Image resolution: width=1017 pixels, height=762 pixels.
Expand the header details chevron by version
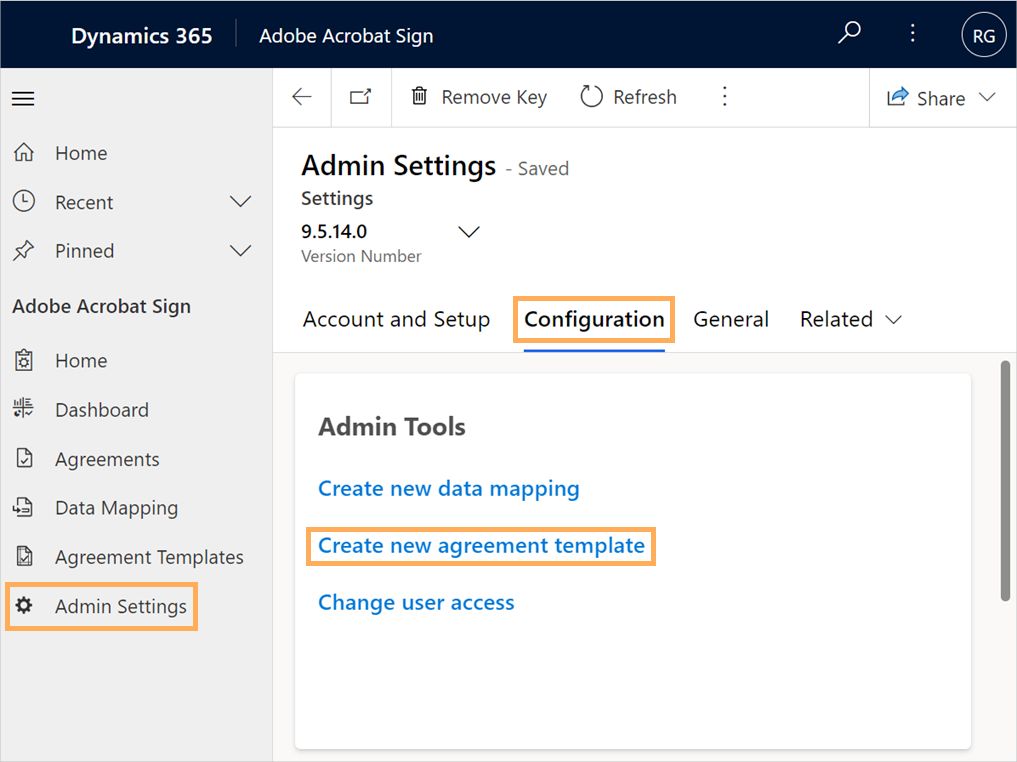click(469, 232)
